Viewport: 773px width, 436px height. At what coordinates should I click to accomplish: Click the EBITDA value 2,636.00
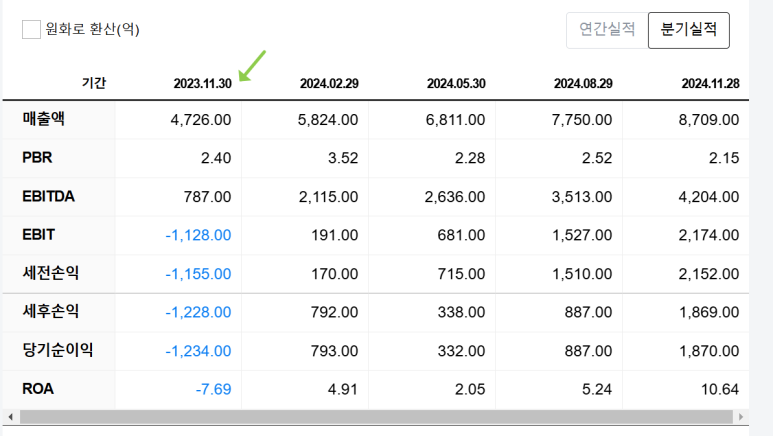tap(455, 197)
